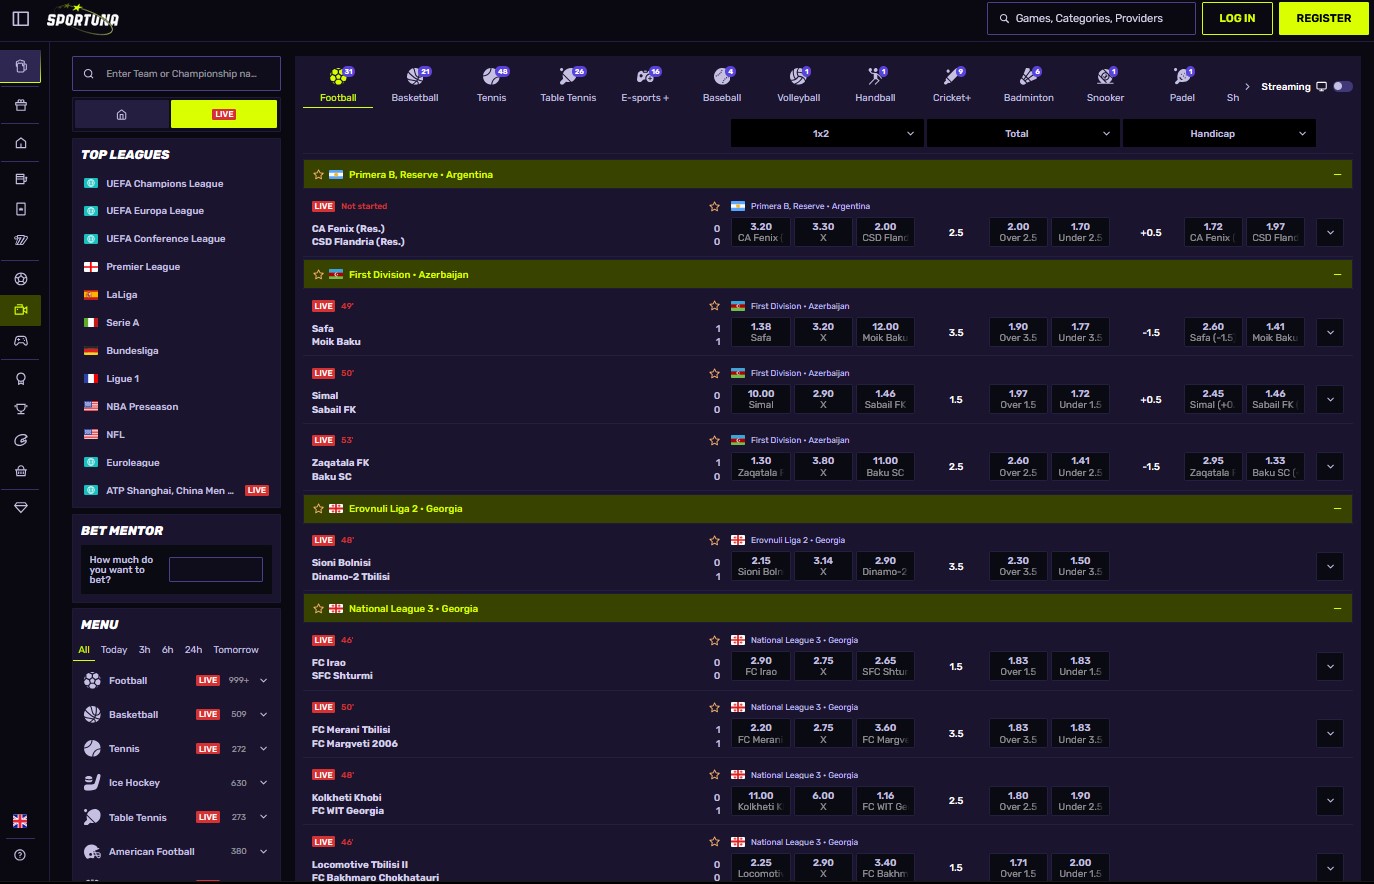Favorite the CA Fenix vs CSD Flandria match
1374x884 pixels.
click(x=715, y=206)
